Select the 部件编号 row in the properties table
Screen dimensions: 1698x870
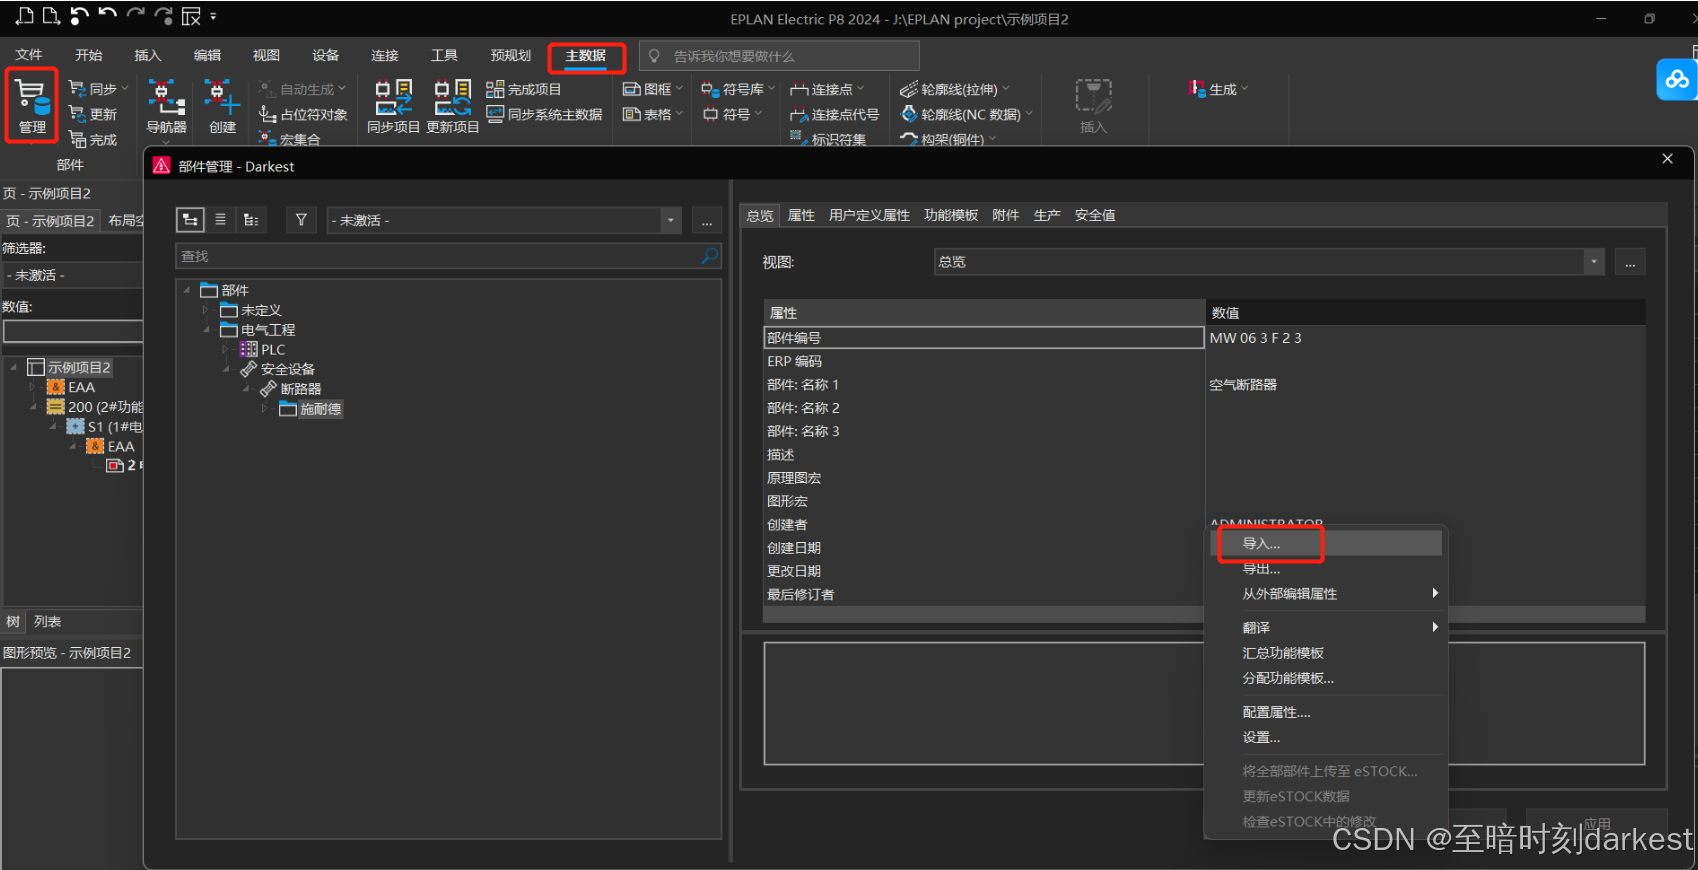983,338
